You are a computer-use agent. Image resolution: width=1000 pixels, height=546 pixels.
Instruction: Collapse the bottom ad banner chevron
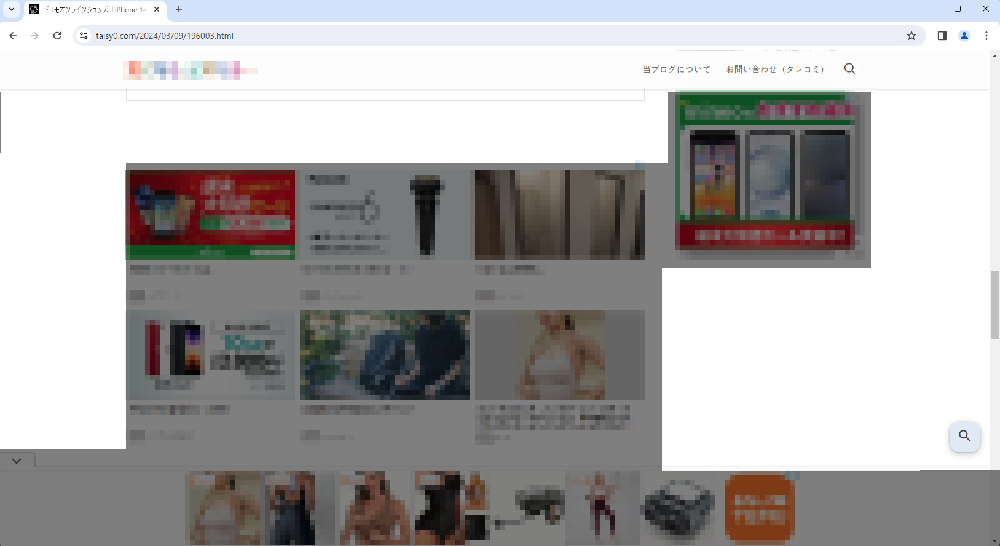pos(17,460)
